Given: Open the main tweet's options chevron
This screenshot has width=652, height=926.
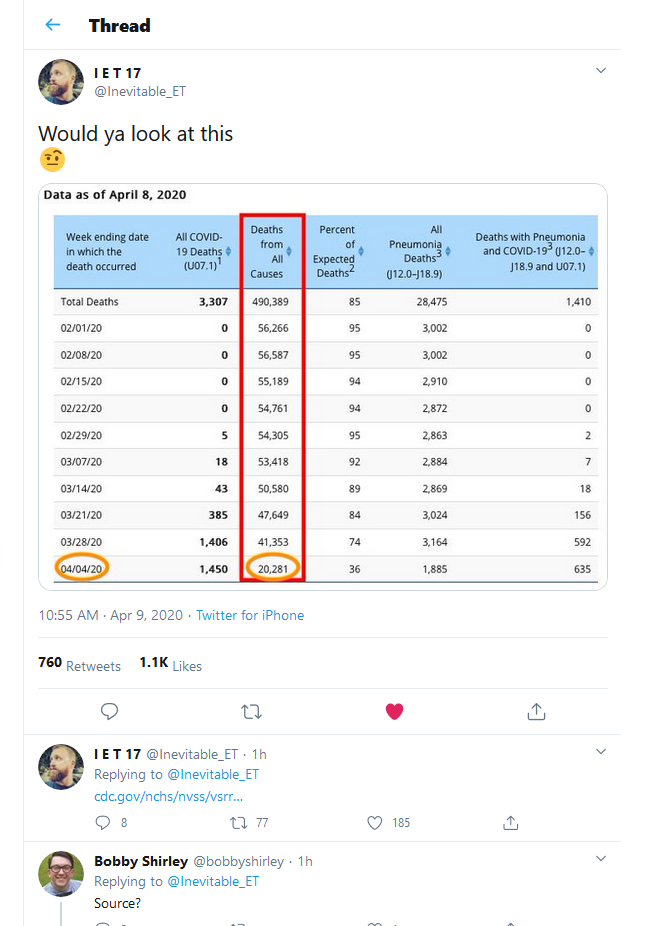Looking at the screenshot, I should coord(600,71).
